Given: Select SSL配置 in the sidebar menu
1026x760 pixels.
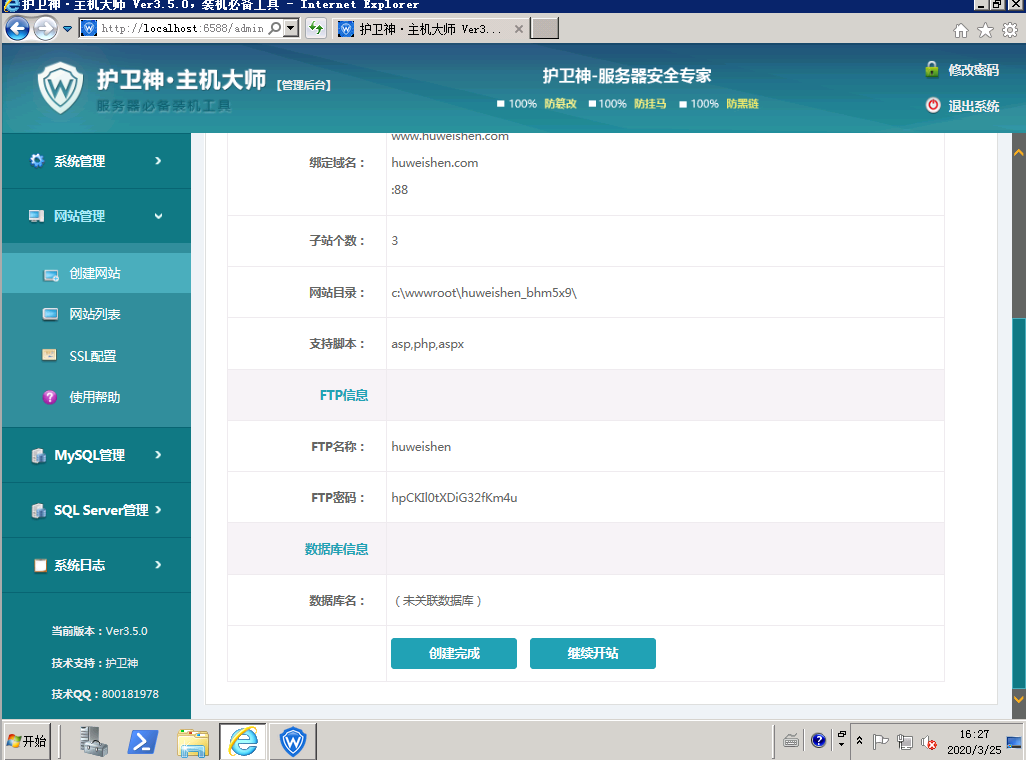Looking at the screenshot, I should click(x=92, y=356).
